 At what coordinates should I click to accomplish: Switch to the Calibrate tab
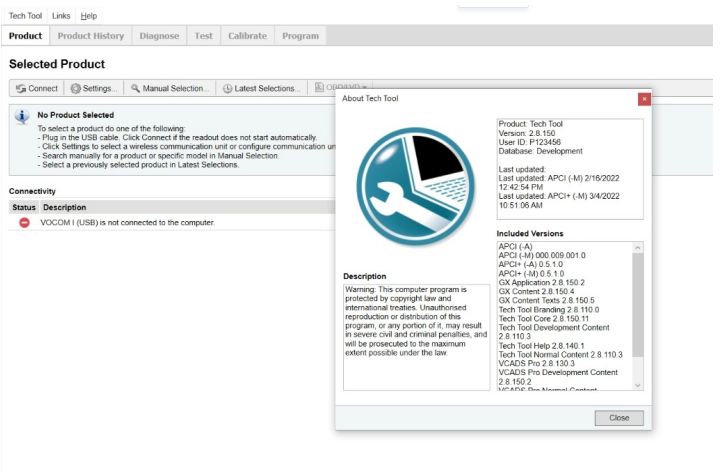247,36
